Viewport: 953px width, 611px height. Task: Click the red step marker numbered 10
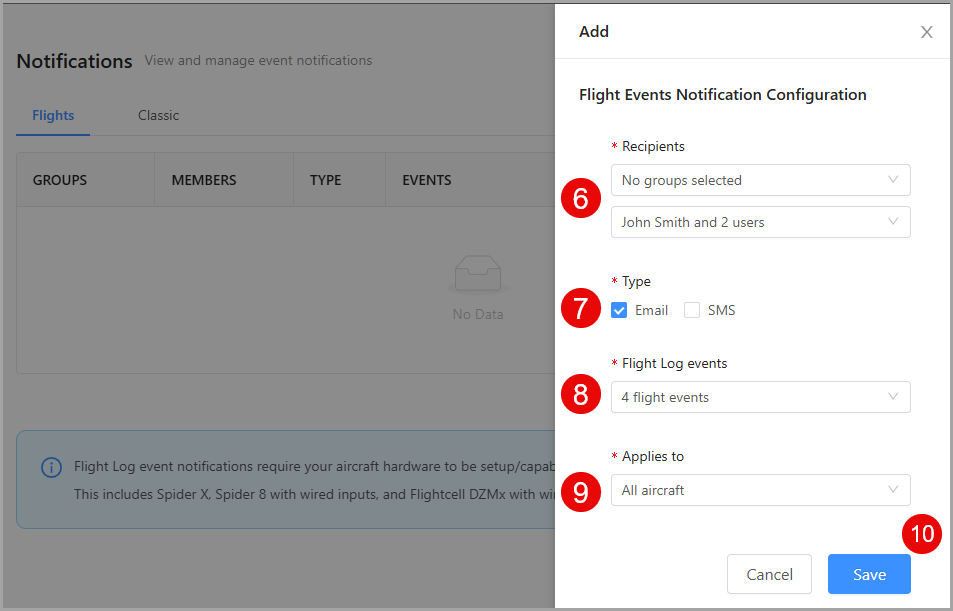pos(922,534)
